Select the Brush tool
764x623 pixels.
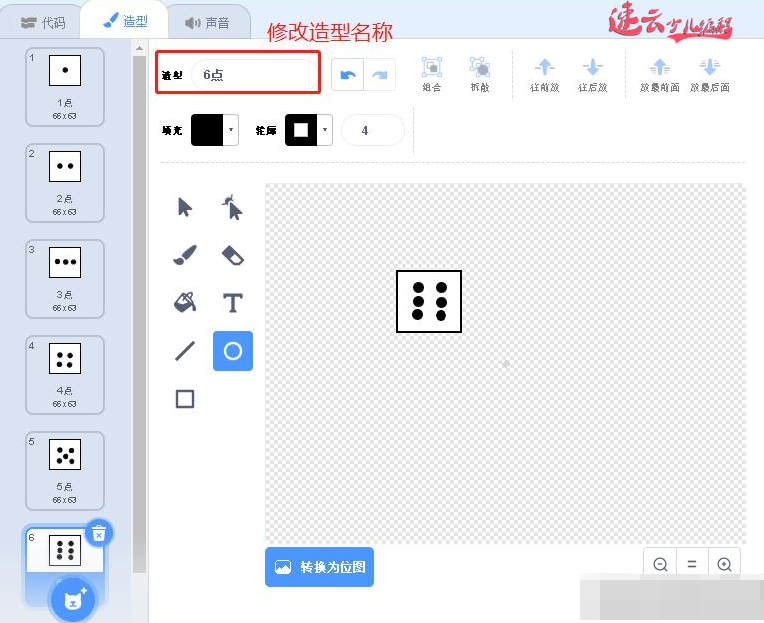(185, 255)
